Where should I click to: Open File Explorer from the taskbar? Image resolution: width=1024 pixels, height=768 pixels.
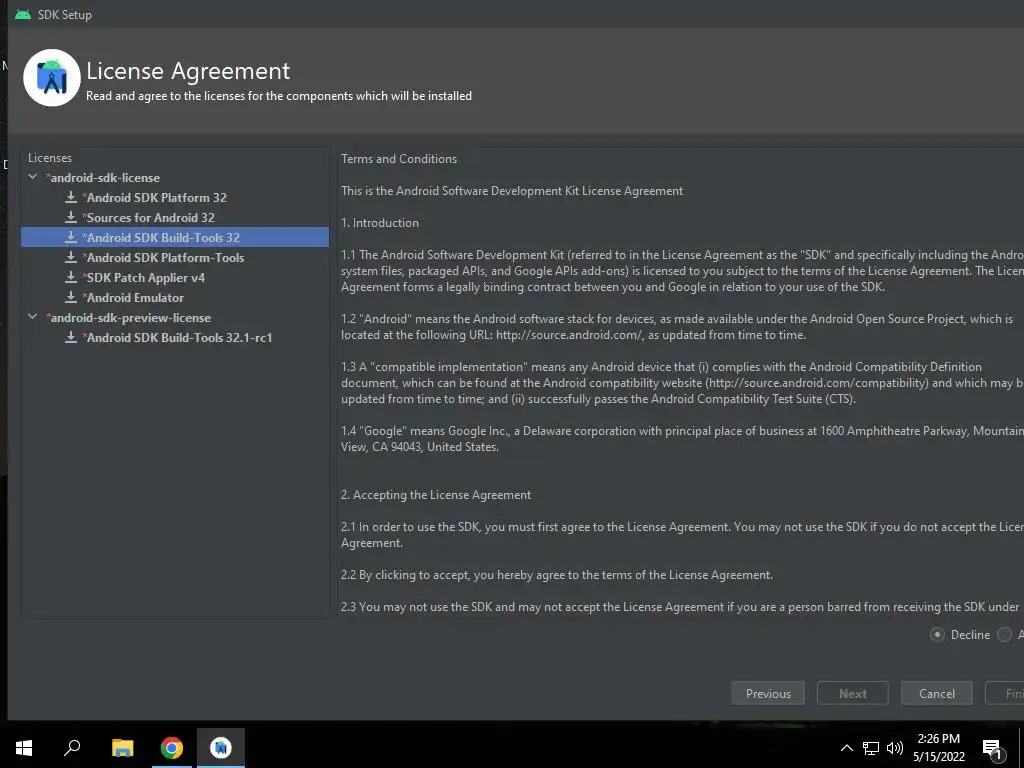122,747
